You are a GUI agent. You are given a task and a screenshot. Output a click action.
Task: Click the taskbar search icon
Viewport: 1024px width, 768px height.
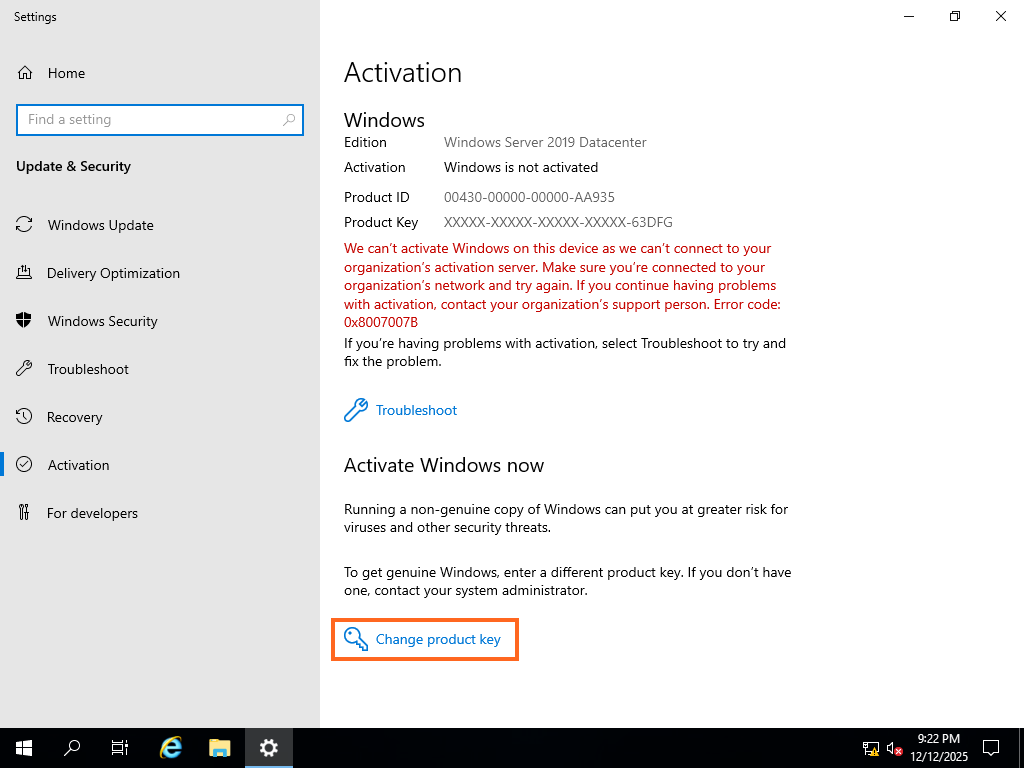tap(72, 747)
